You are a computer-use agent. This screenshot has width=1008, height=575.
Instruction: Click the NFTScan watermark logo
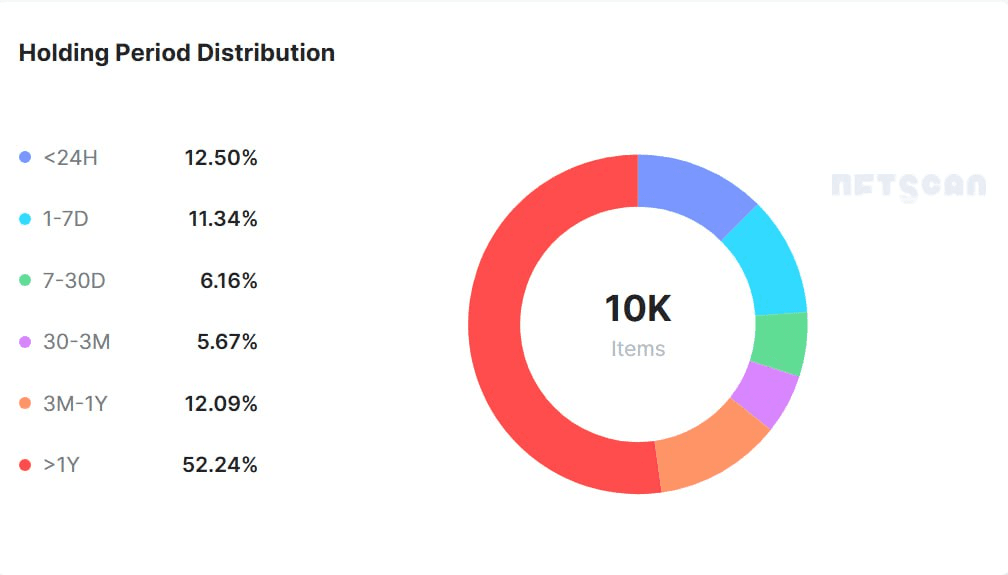[908, 186]
